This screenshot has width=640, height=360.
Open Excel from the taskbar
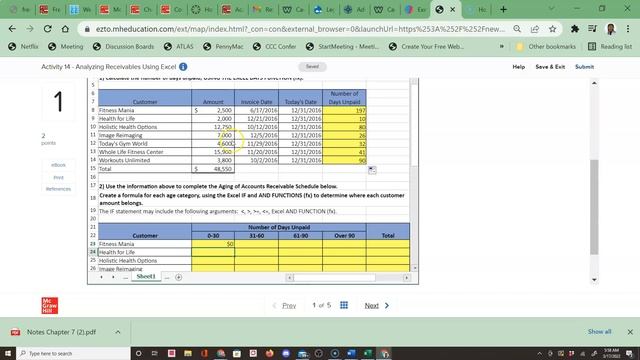point(367,353)
